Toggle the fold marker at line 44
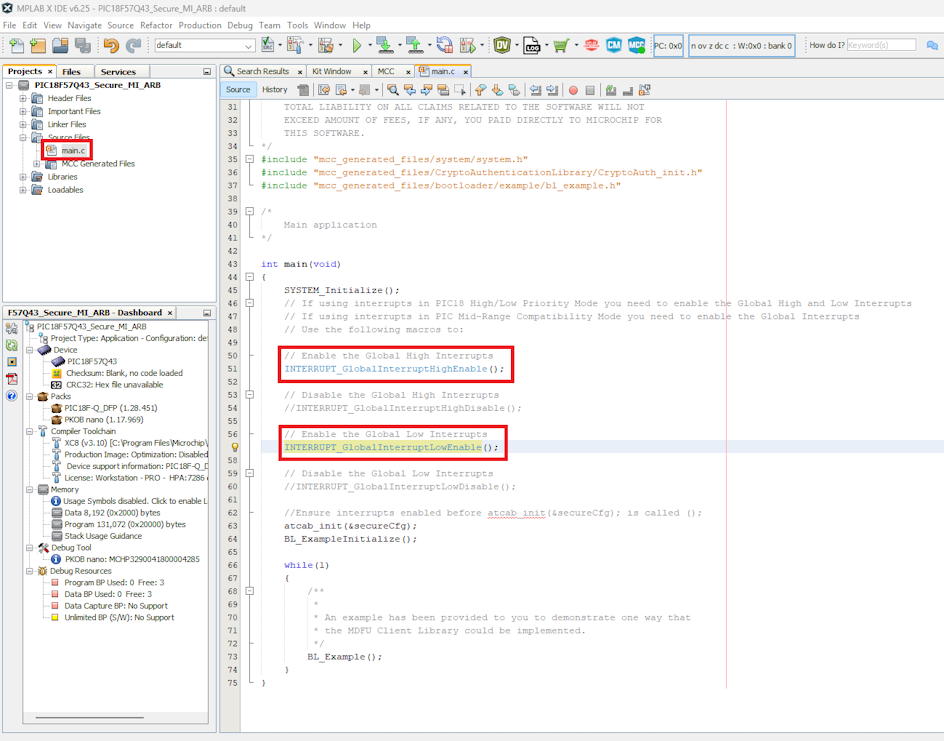944x741 pixels. [249, 277]
